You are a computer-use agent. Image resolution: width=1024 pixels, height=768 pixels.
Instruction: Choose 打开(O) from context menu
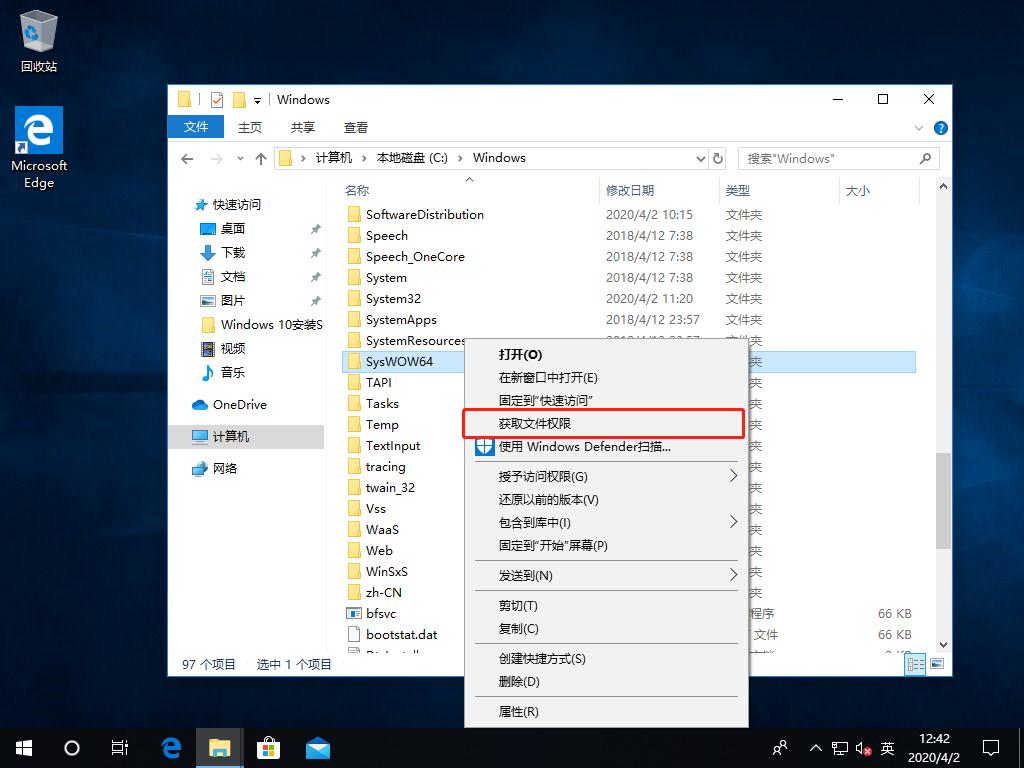coord(606,355)
